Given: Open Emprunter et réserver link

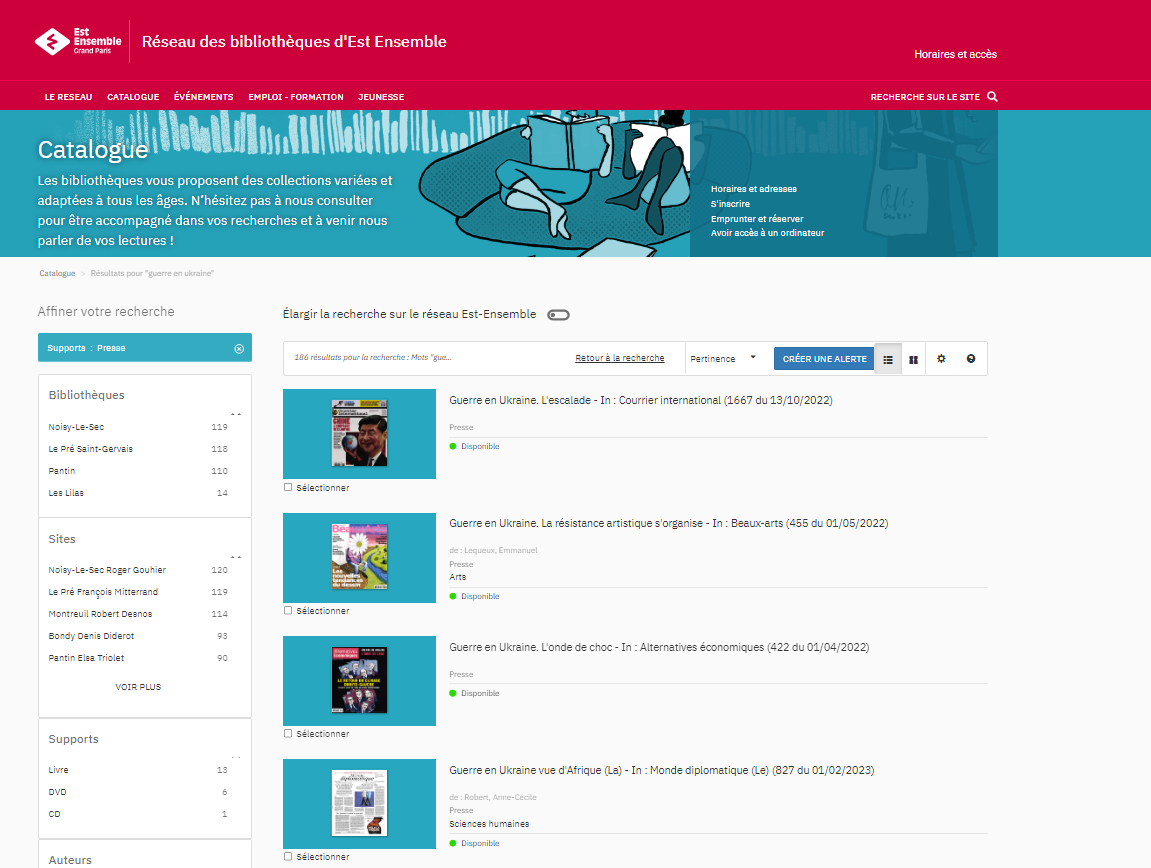Looking at the screenshot, I should [x=757, y=219].
